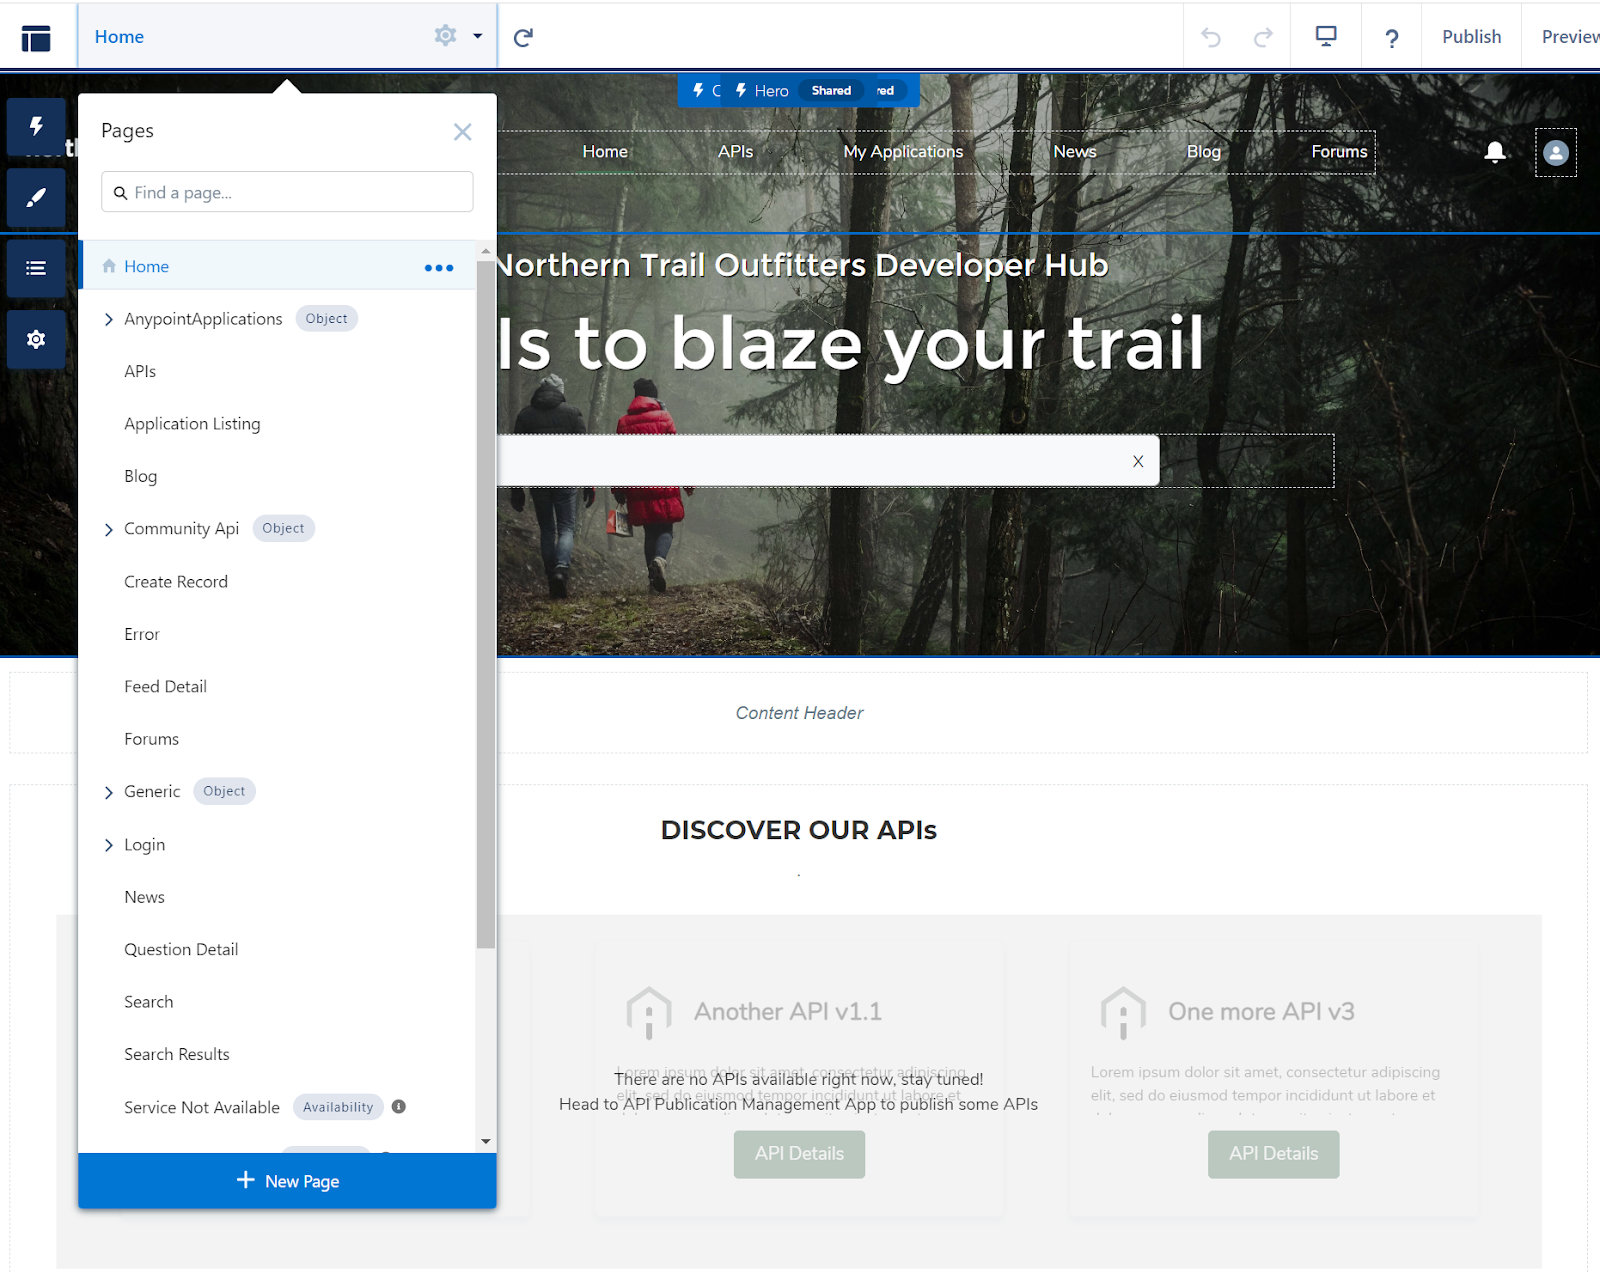
Task: Click the Another API v1.1 title
Action: [788, 1012]
